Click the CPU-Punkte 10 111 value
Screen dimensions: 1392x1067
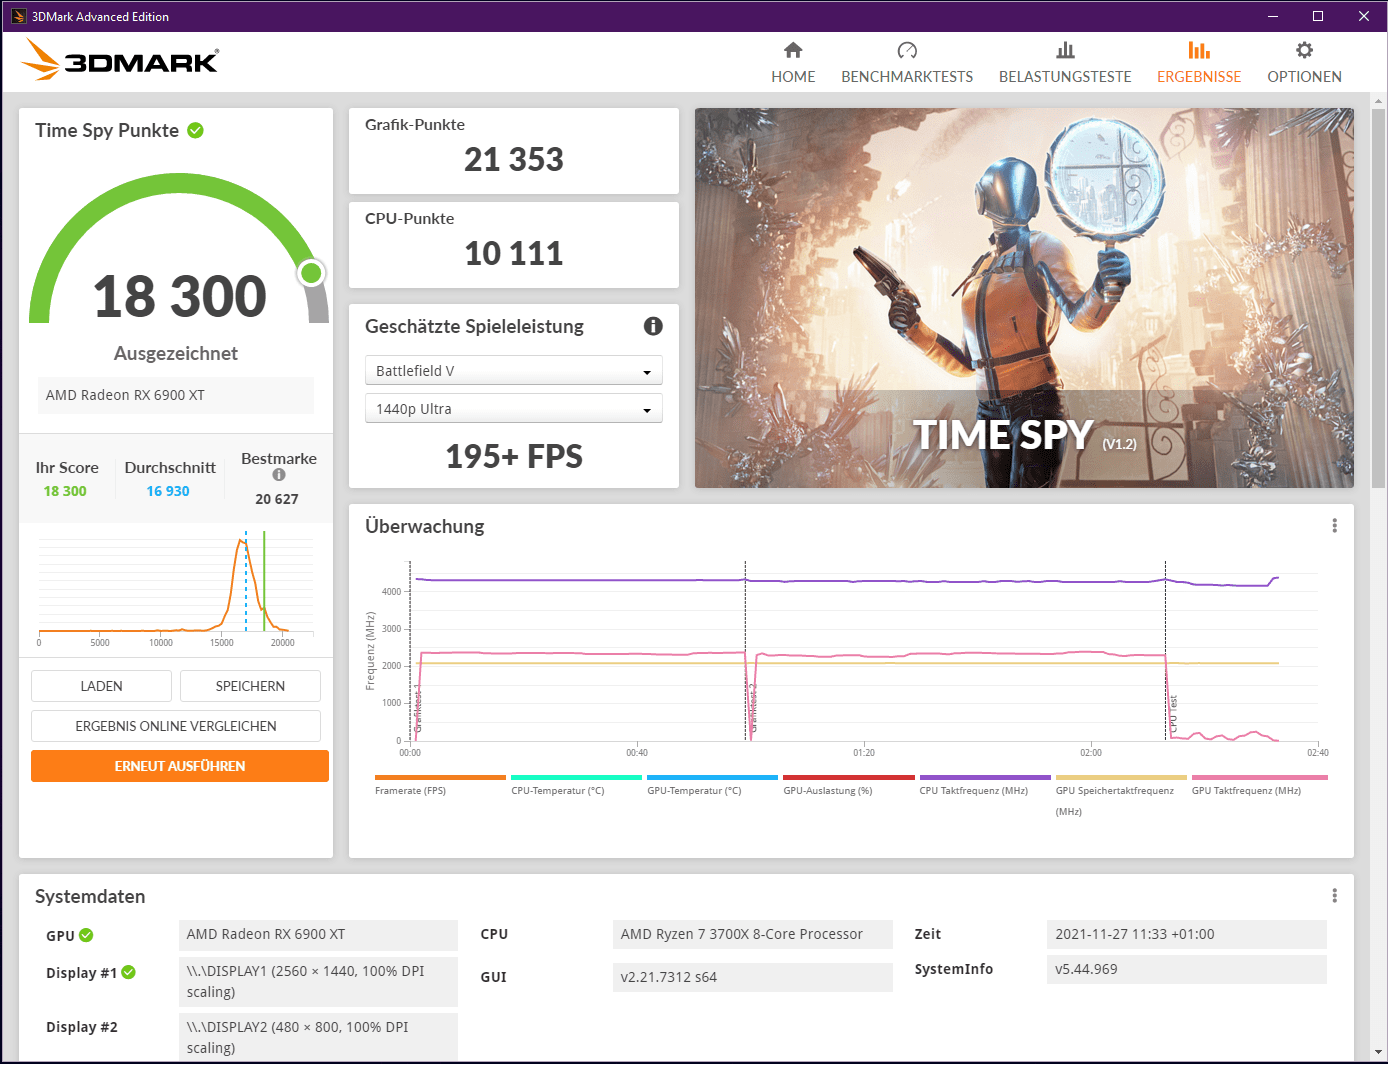[514, 254]
